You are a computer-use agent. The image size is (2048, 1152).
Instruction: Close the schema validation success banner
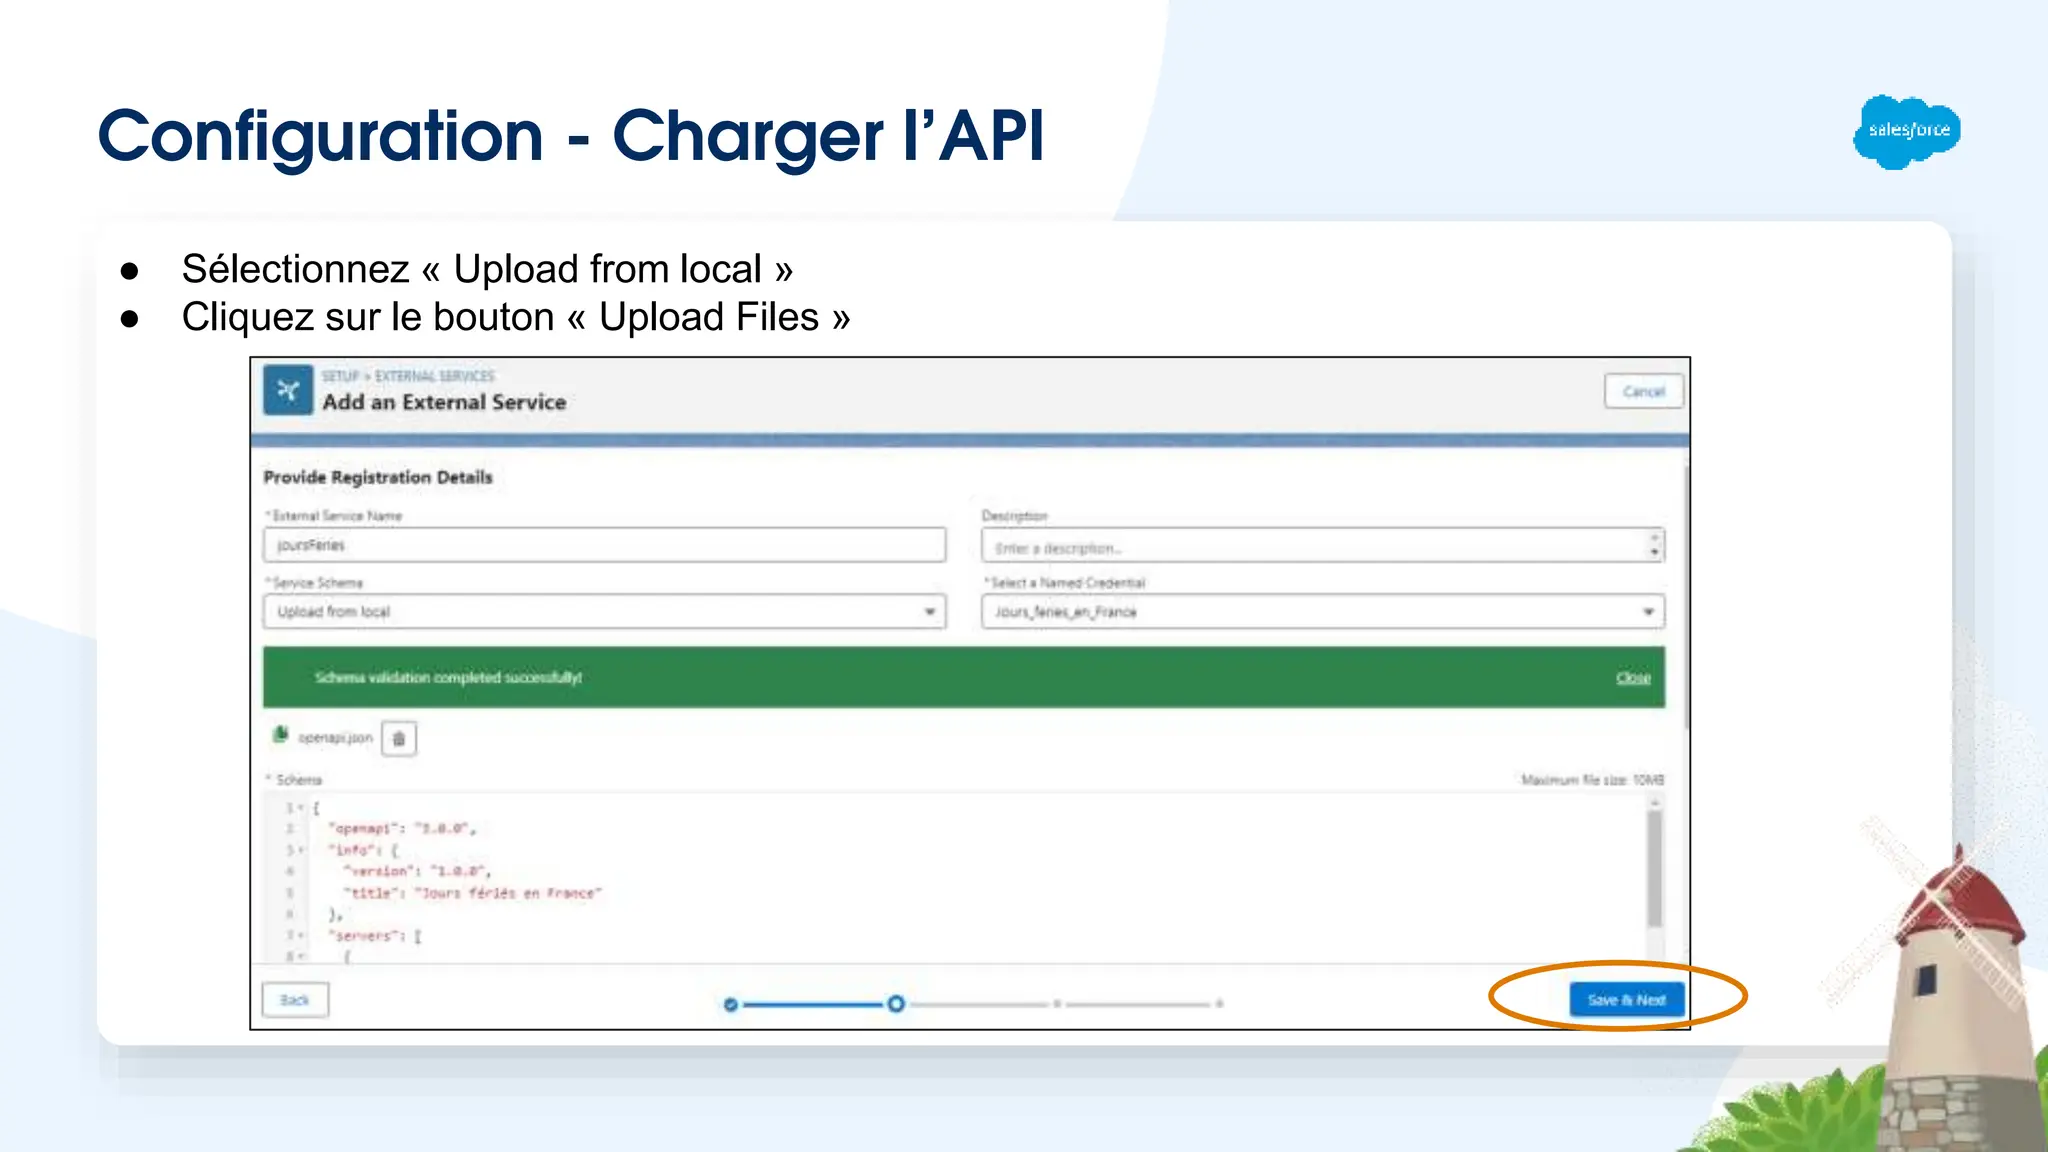coord(1633,678)
